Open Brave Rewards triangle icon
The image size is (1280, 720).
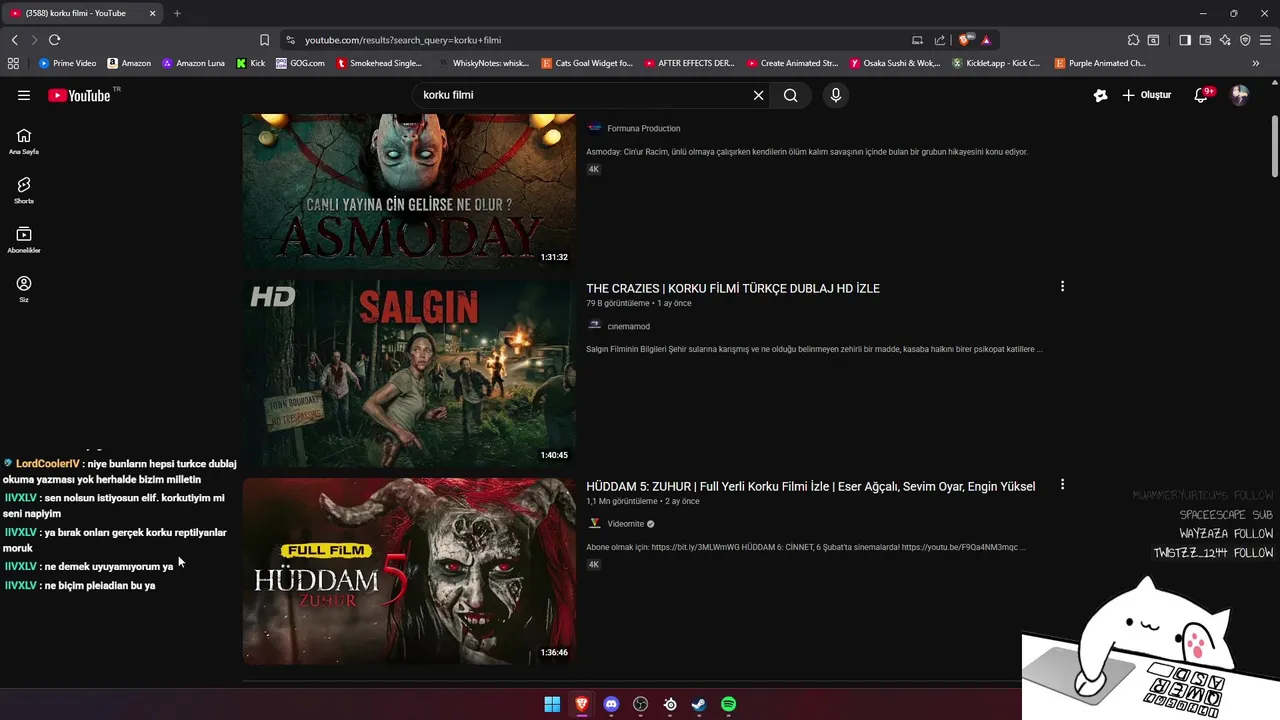pyautogui.click(x=986, y=40)
